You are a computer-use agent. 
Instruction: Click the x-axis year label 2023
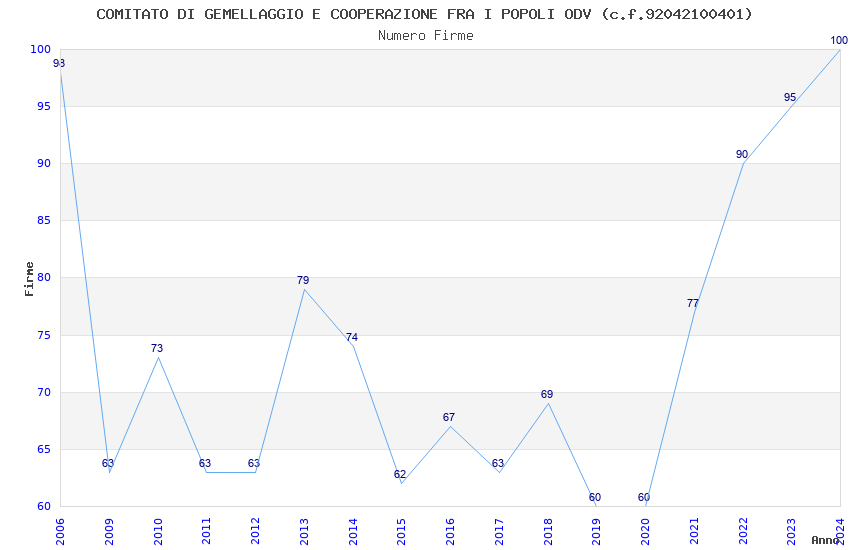tap(791, 531)
